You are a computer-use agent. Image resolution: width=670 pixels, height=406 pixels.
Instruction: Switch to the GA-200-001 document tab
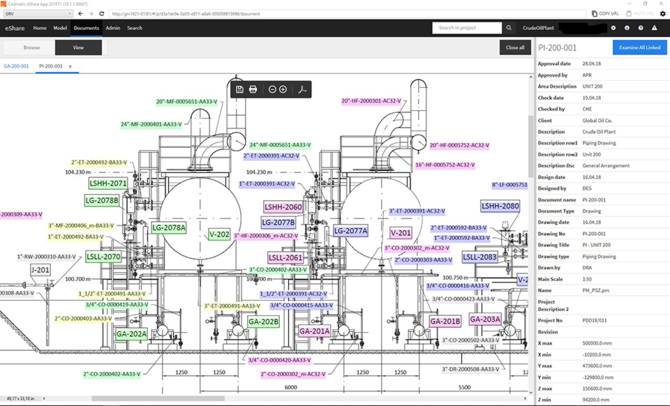[x=16, y=66]
